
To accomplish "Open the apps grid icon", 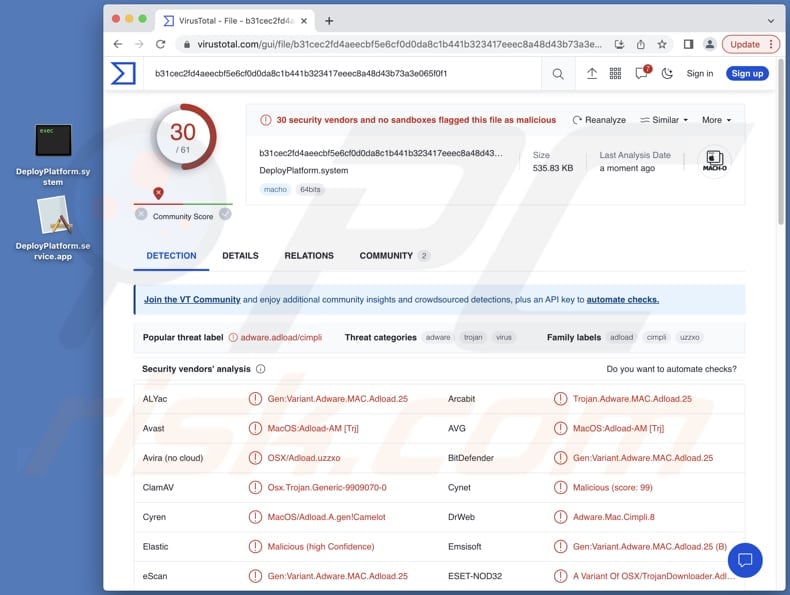I will pos(615,74).
